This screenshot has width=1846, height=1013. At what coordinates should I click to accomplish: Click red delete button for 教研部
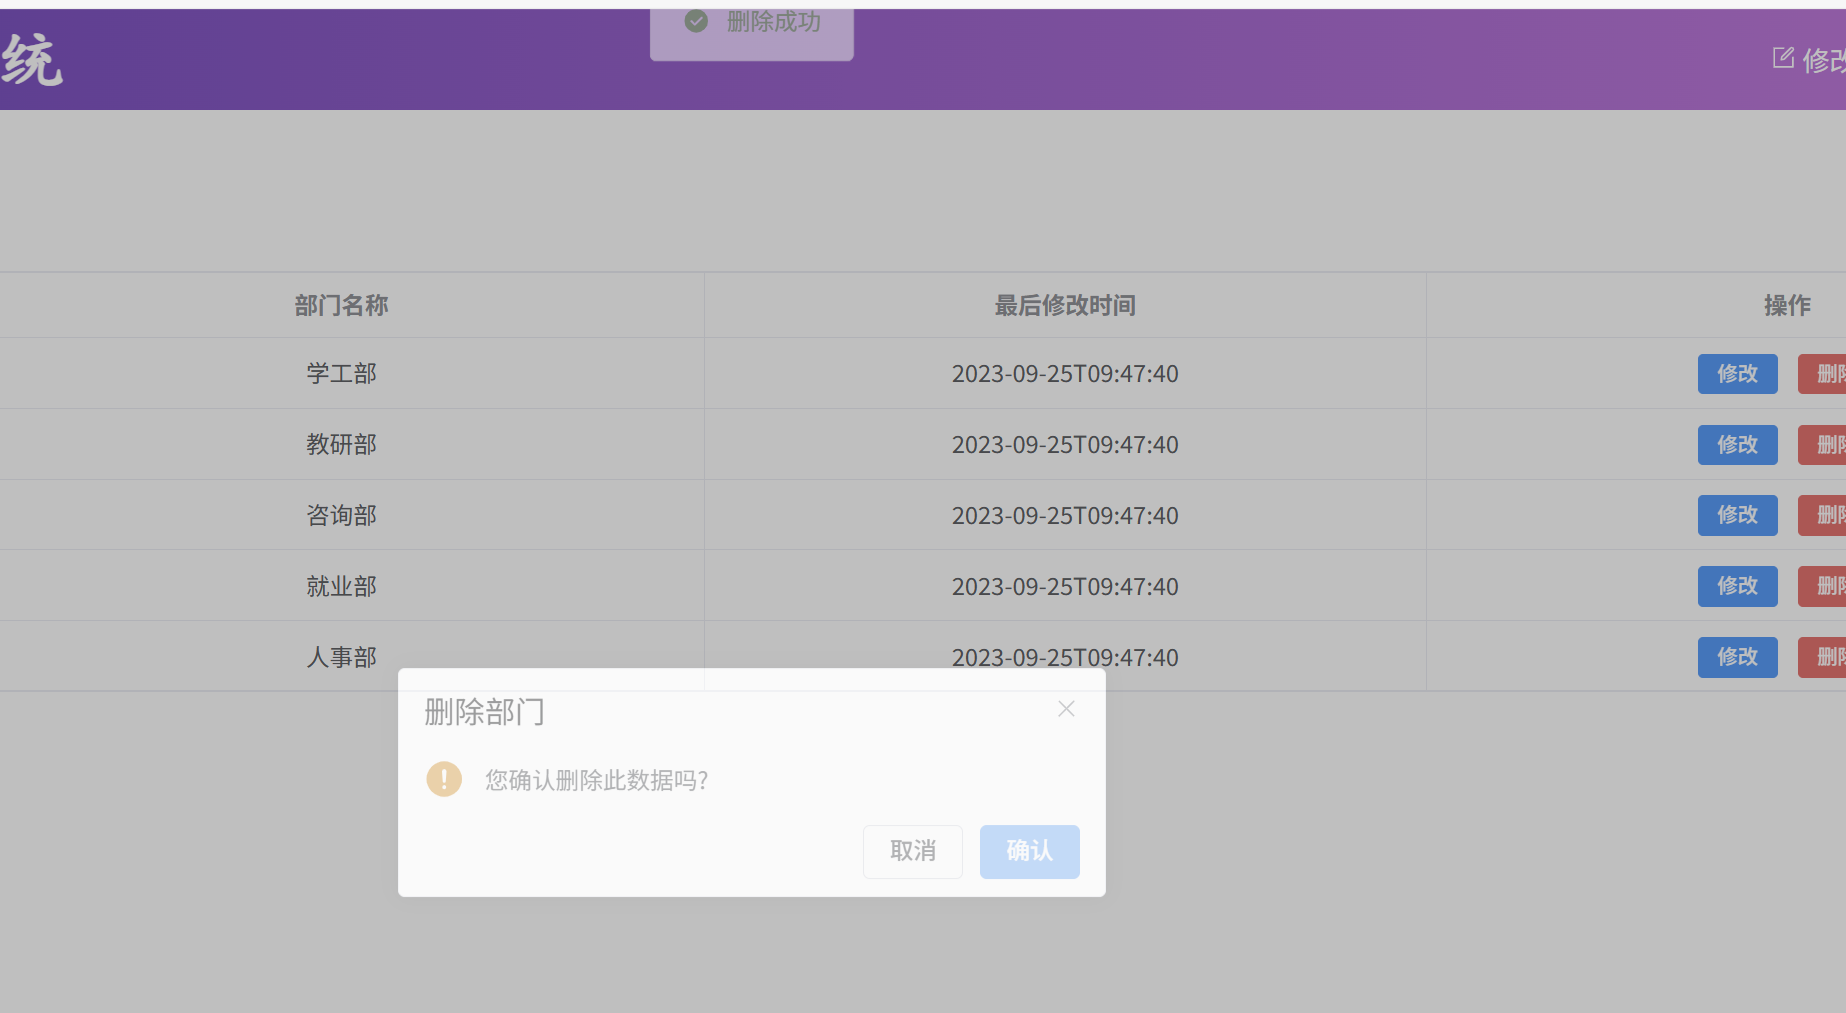[1824, 445]
